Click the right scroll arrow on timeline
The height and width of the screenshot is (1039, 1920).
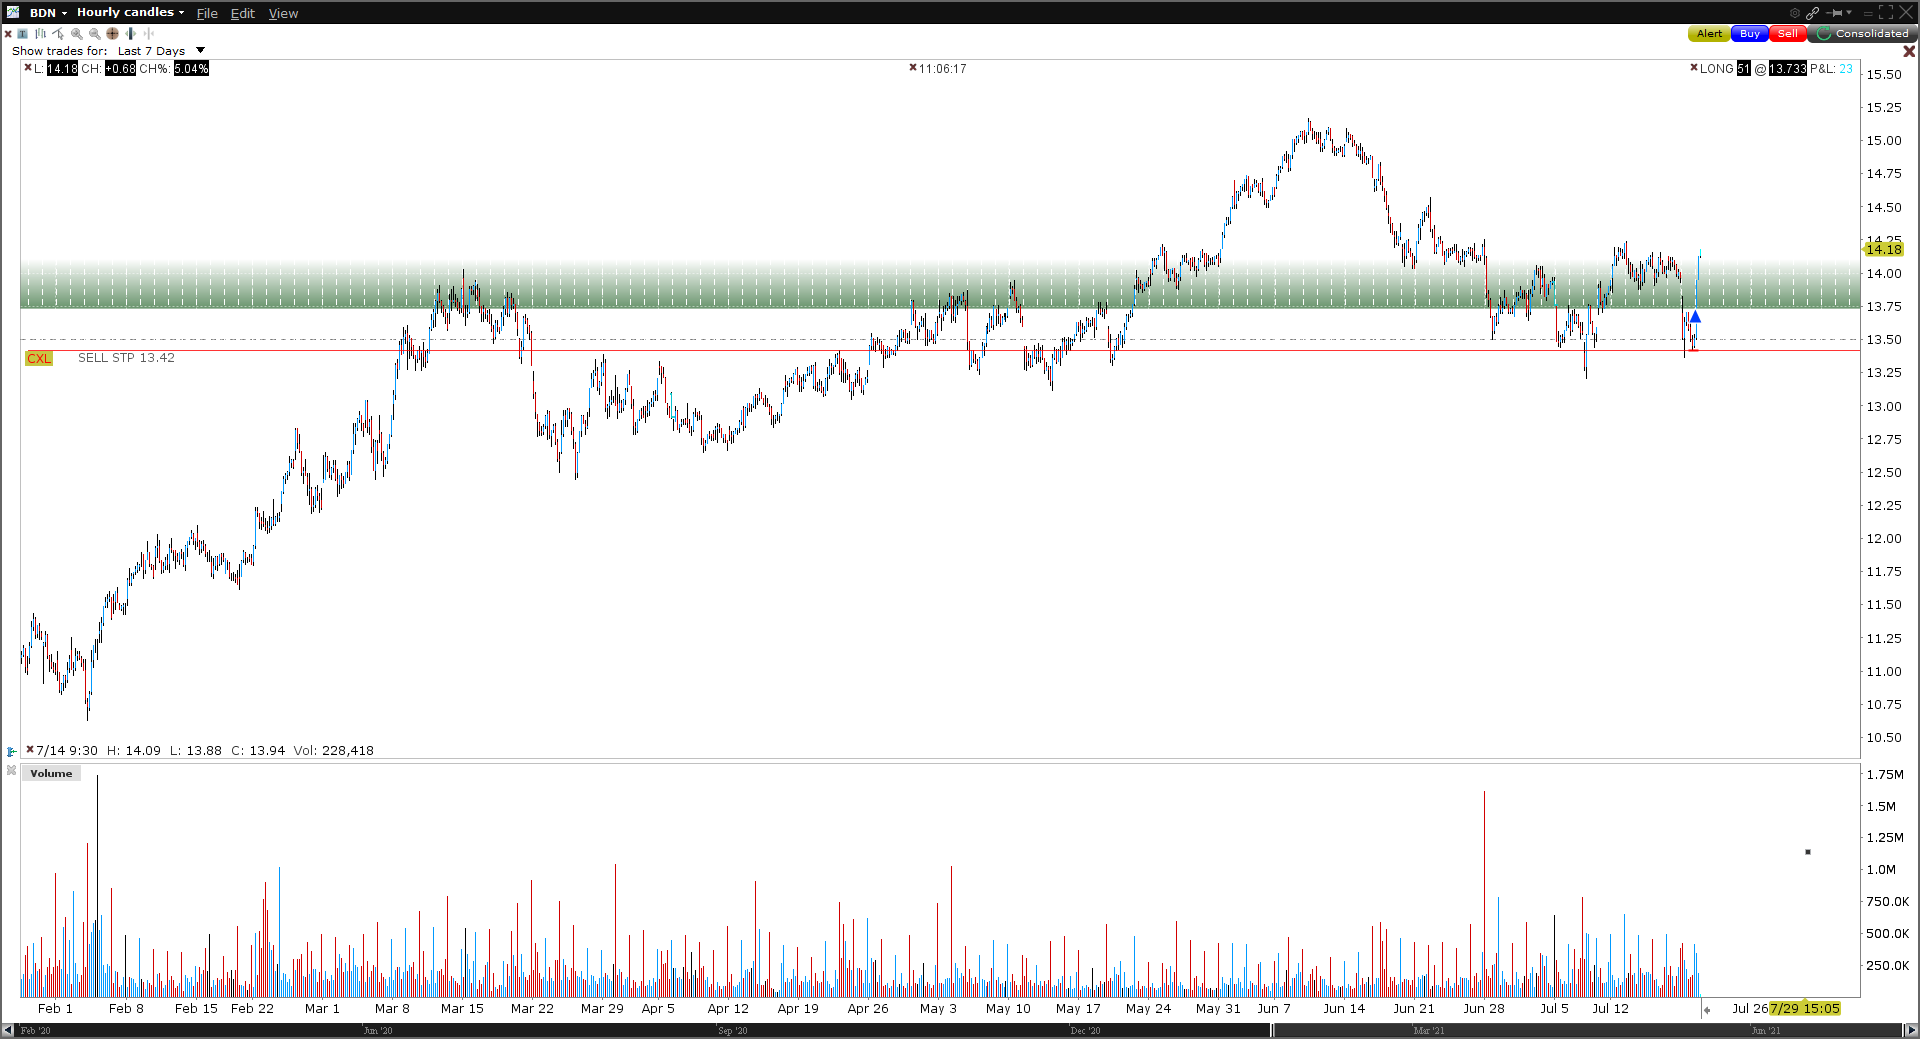click(x=1911, y=1030)
